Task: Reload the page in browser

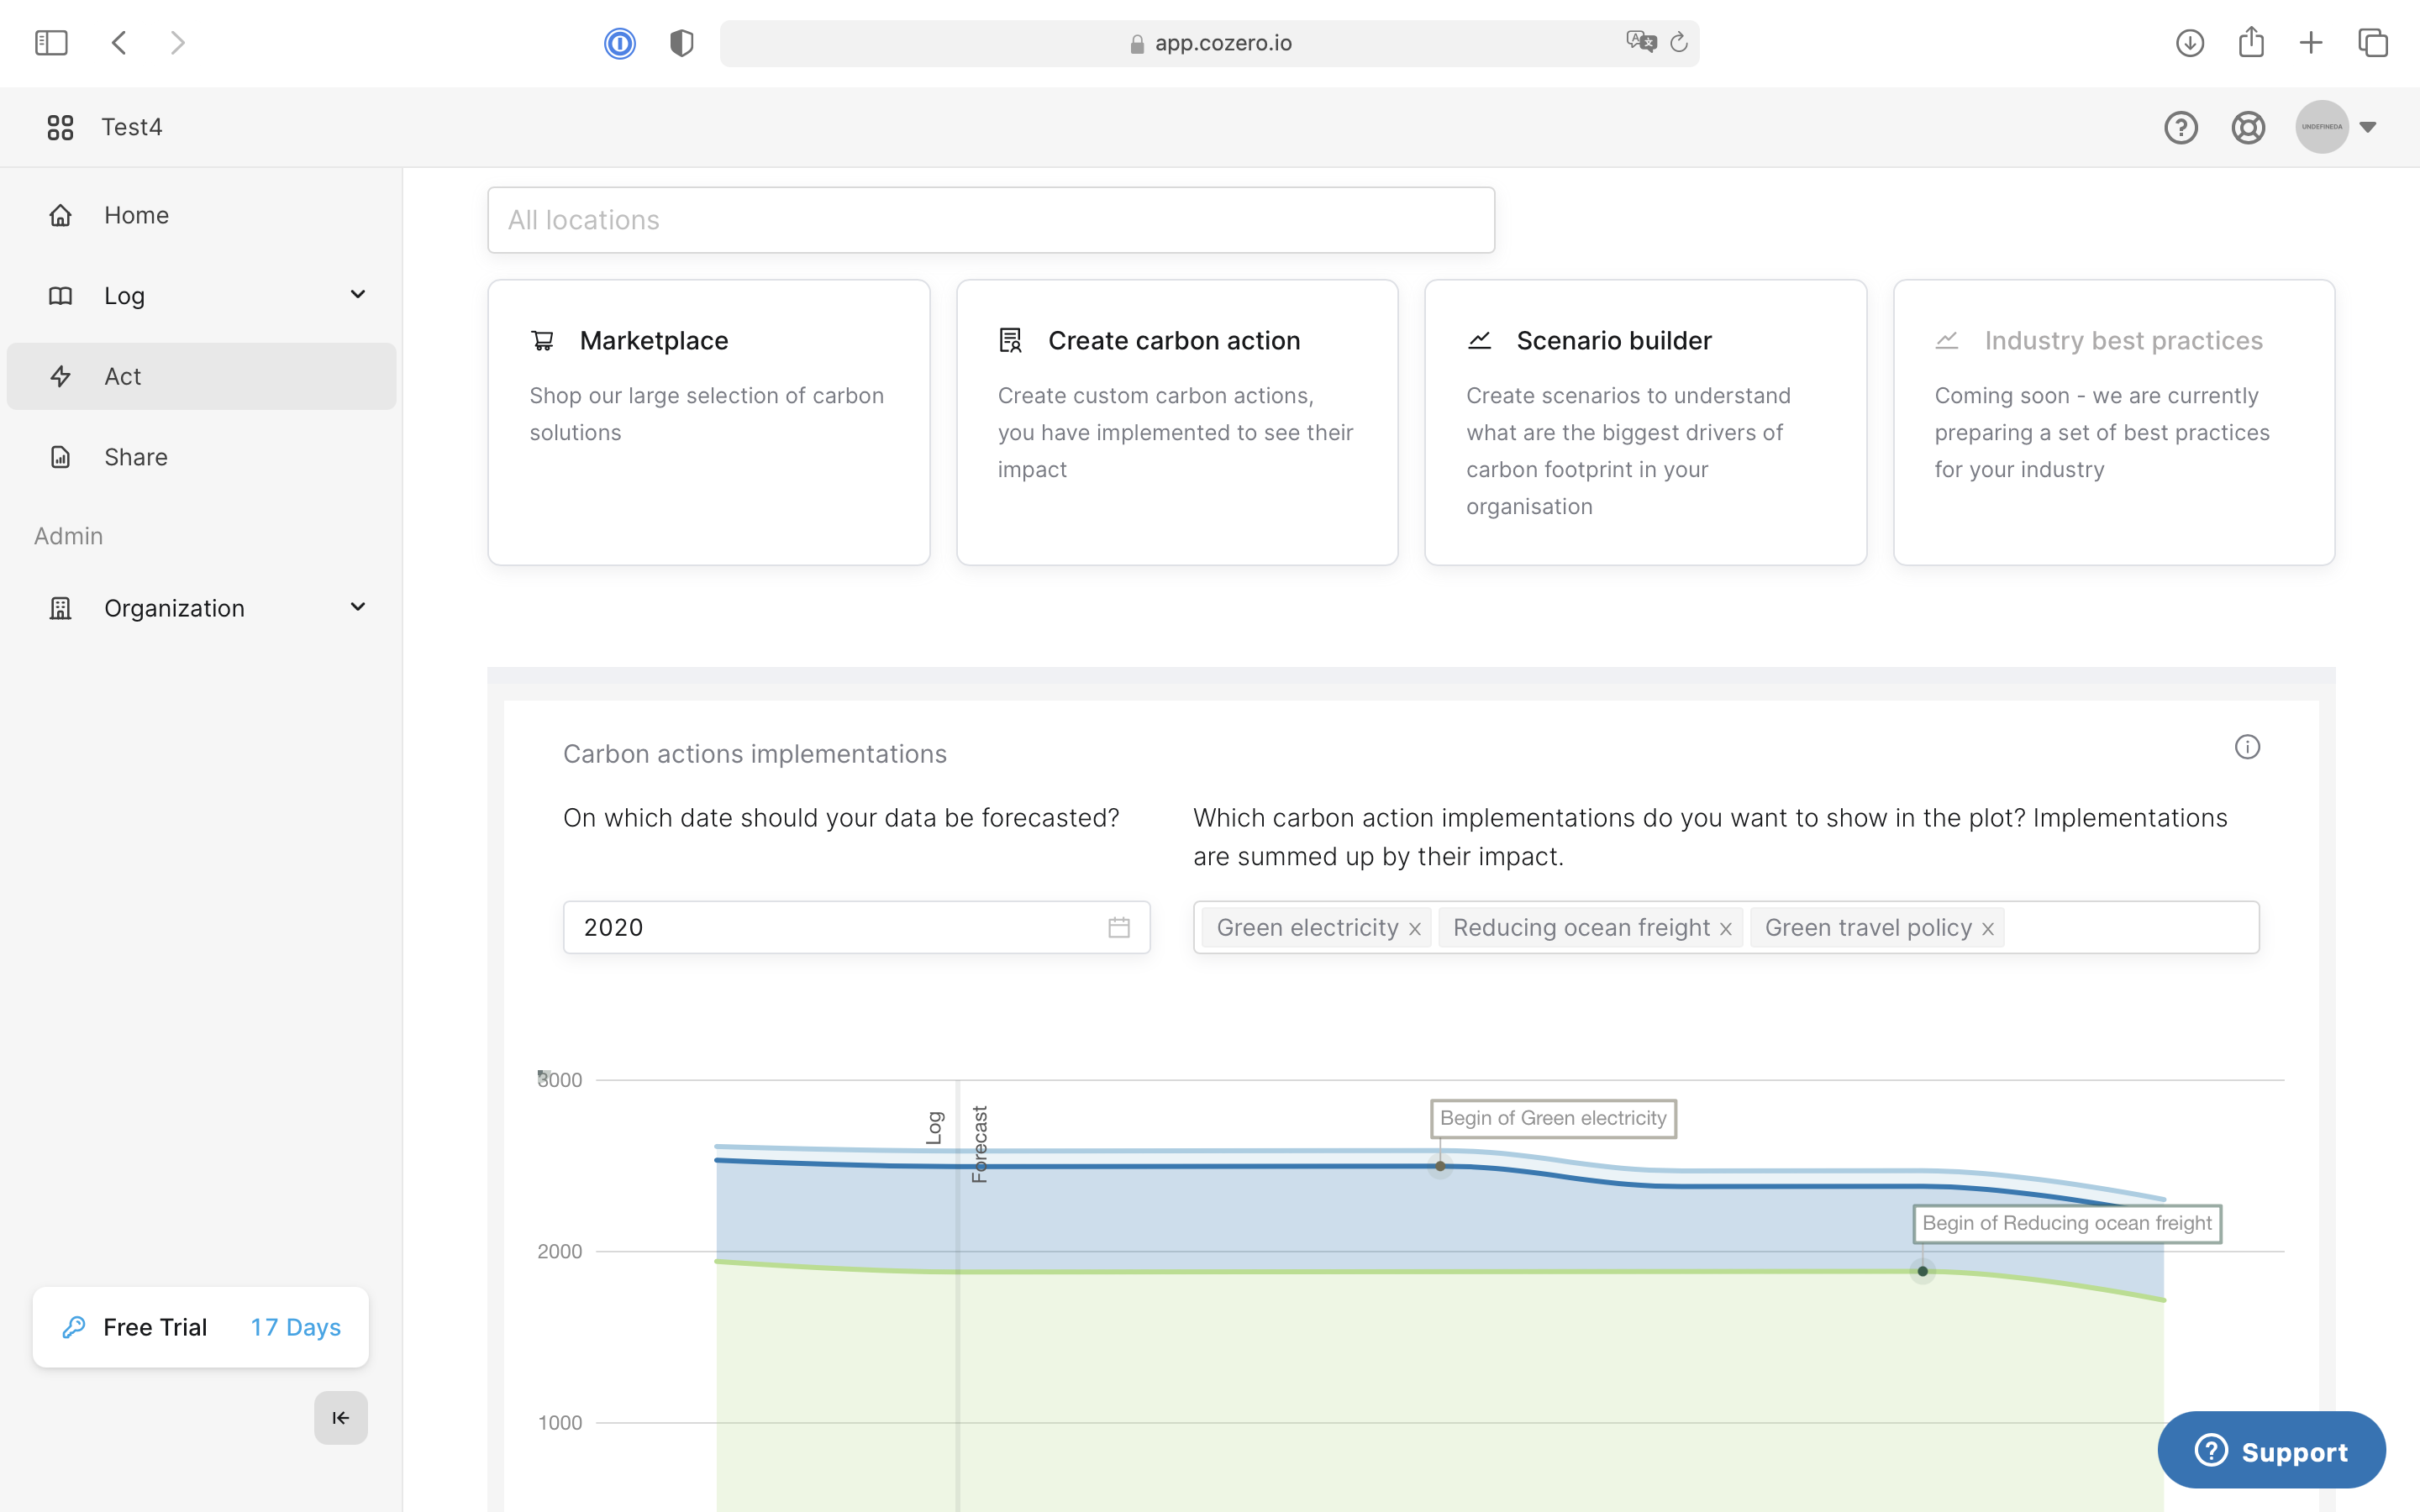Action: pyautogui.click(x=1679, y=43)
